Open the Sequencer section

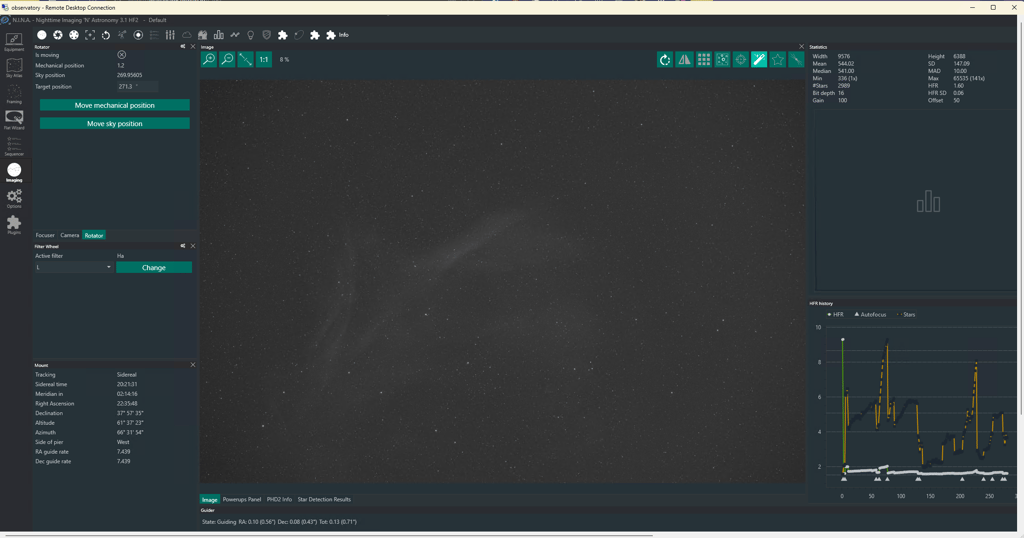click(x=14, y=146)
